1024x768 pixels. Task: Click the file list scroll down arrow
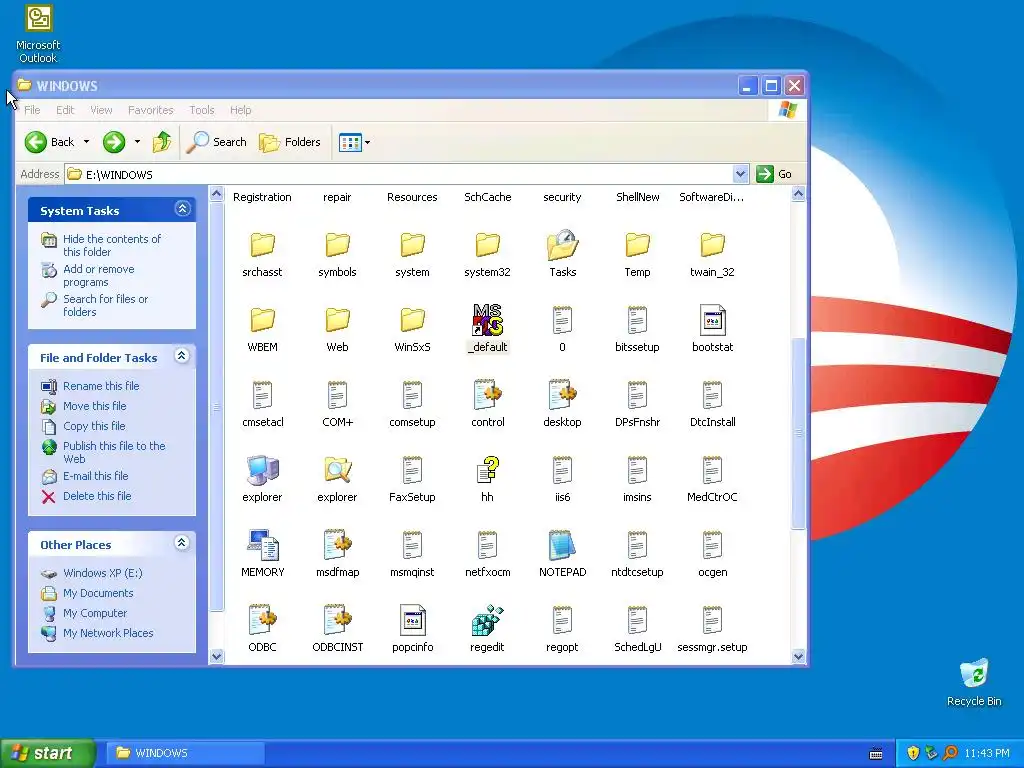click(798, 656)
